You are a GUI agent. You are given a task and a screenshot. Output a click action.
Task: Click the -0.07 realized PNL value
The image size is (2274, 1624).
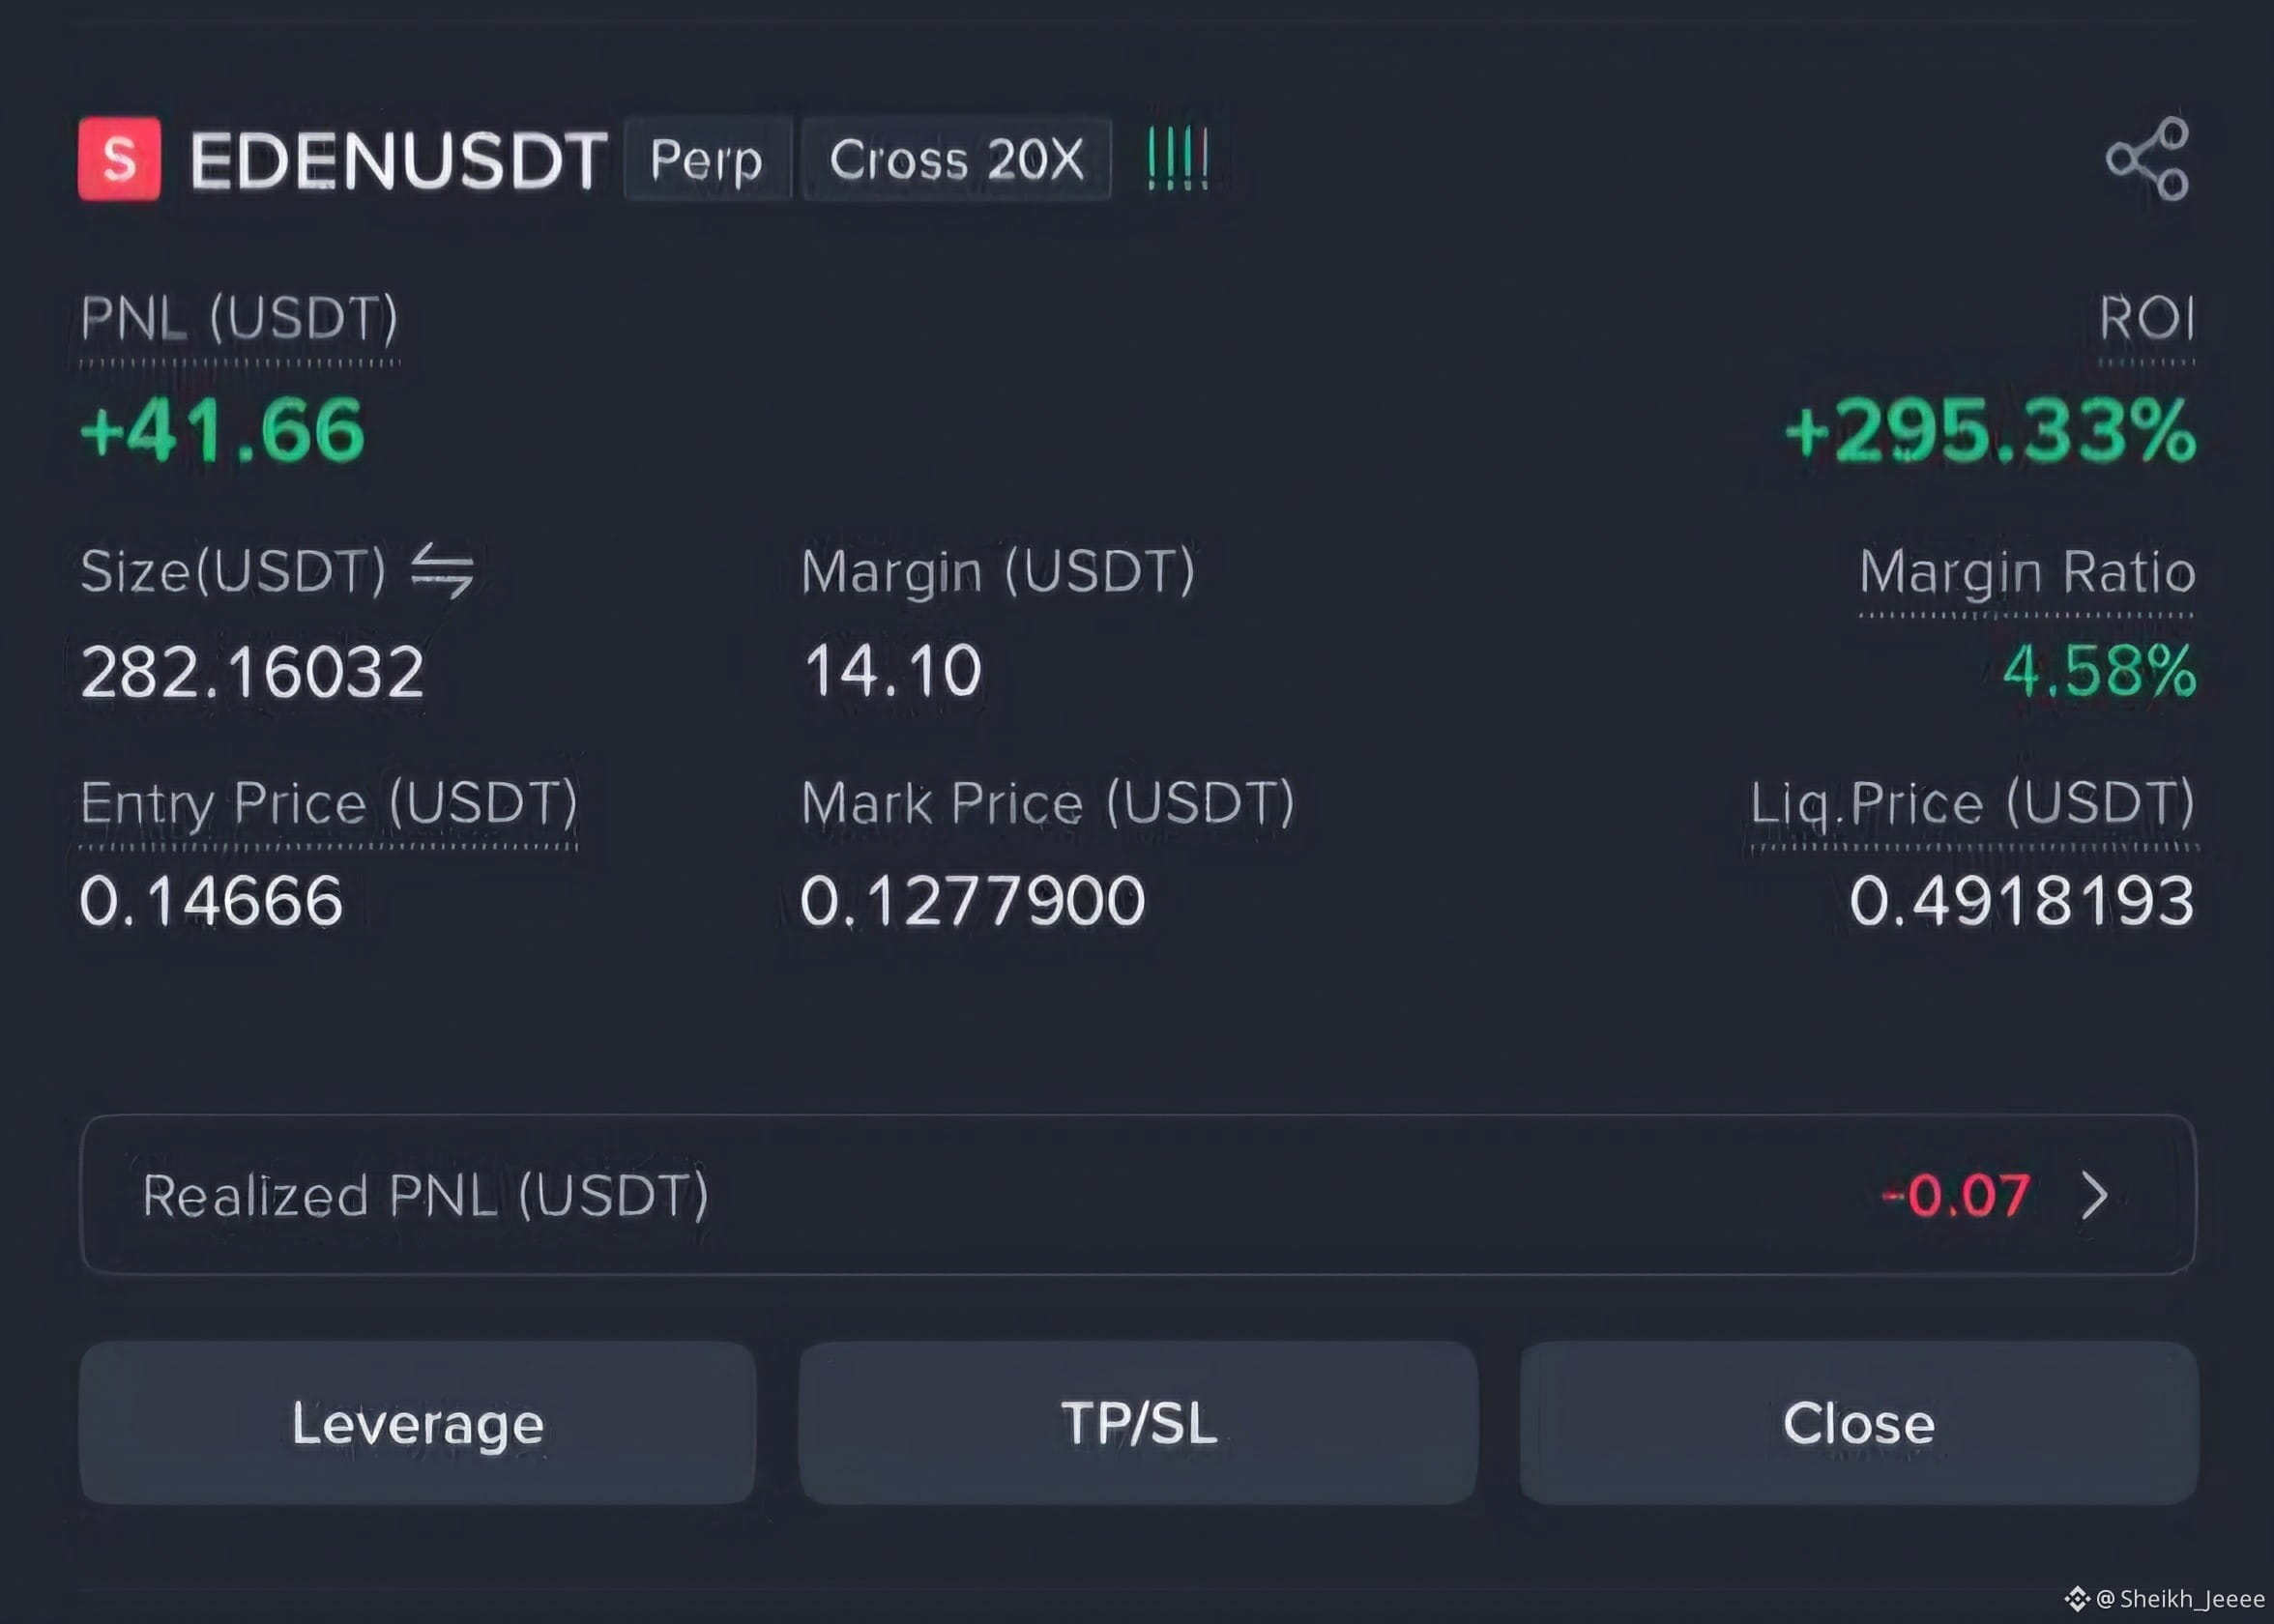click(1956, 1195)
